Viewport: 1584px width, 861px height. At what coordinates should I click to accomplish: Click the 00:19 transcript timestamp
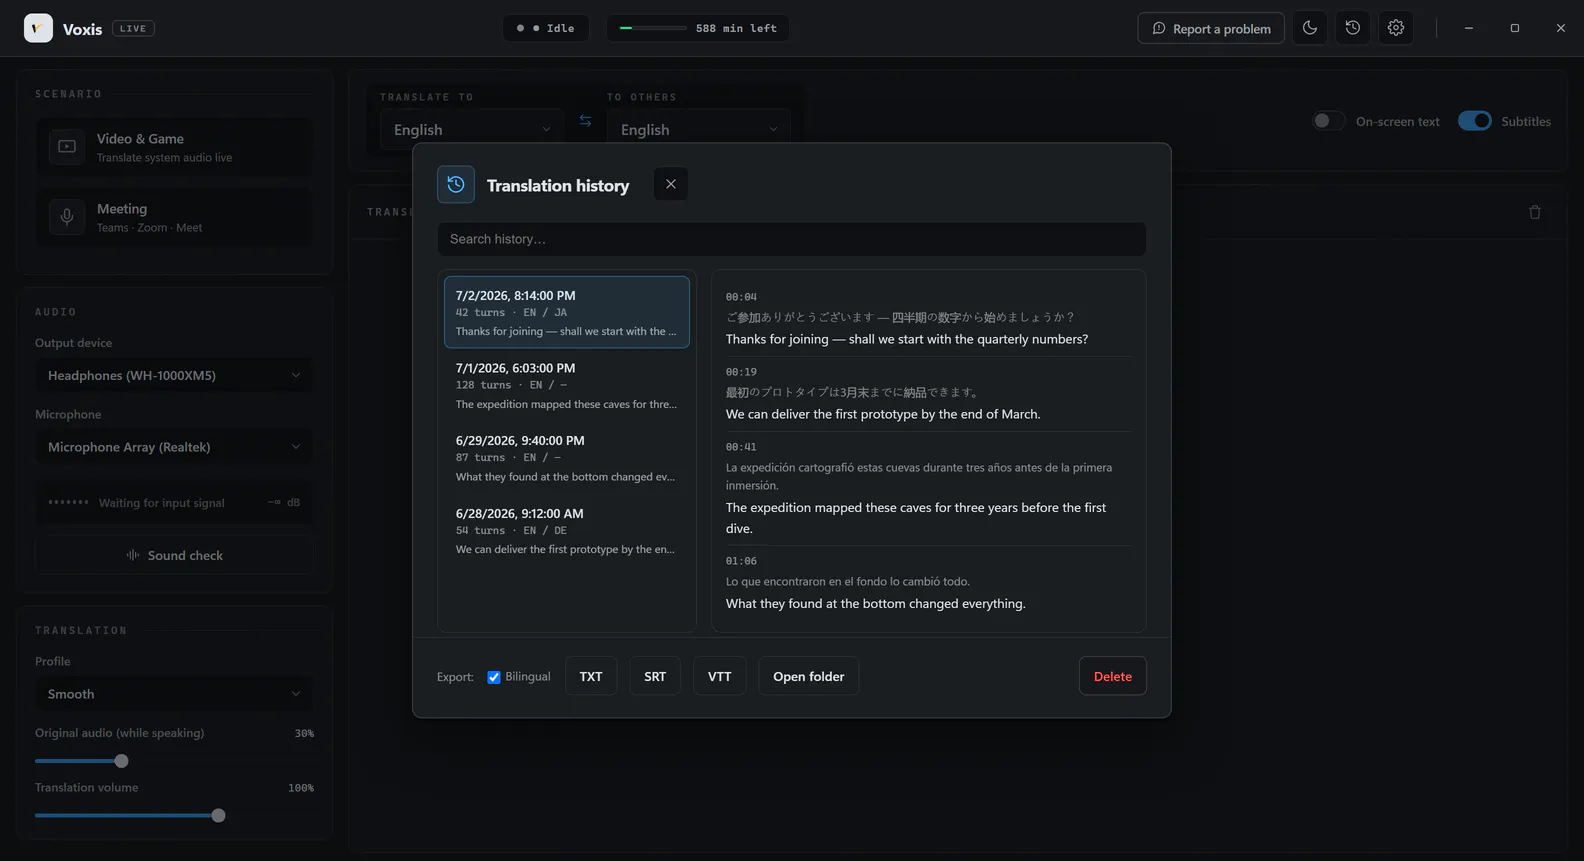[741, 372]
